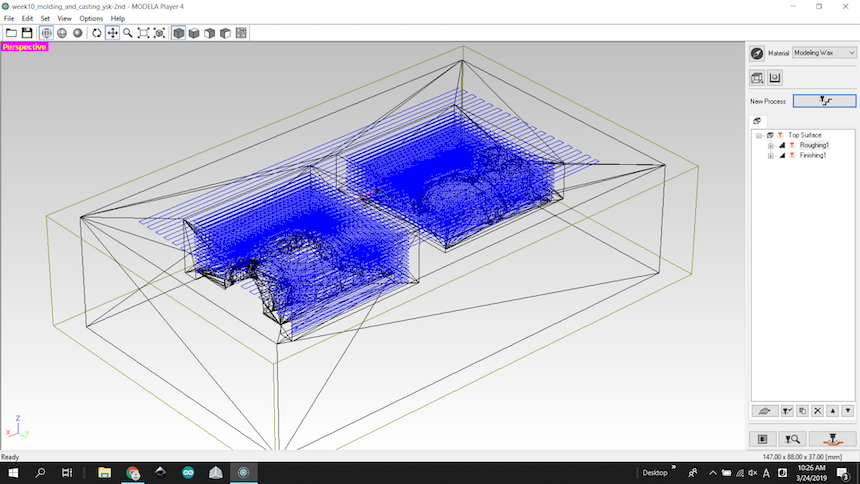860x484 pixels.
Task: Move the selected process up
Action: pos(833,410)
